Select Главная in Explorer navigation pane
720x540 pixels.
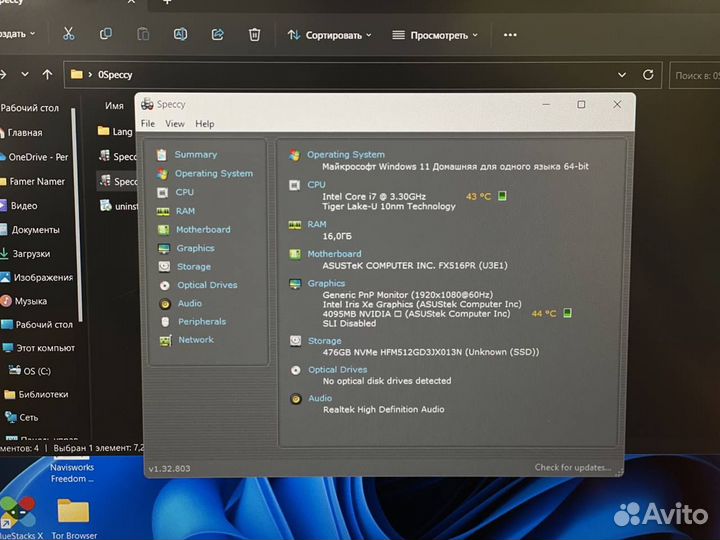(x=25, y=133)
